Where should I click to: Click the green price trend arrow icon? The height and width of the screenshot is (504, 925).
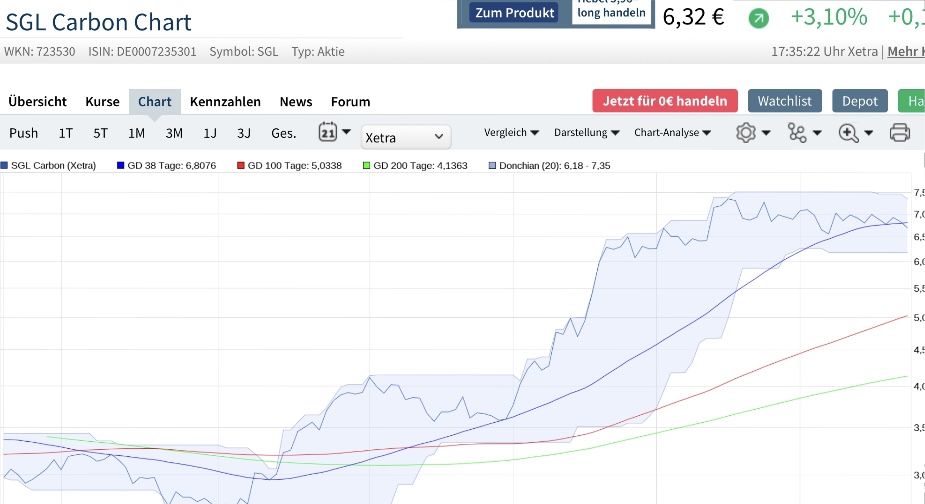759,18
